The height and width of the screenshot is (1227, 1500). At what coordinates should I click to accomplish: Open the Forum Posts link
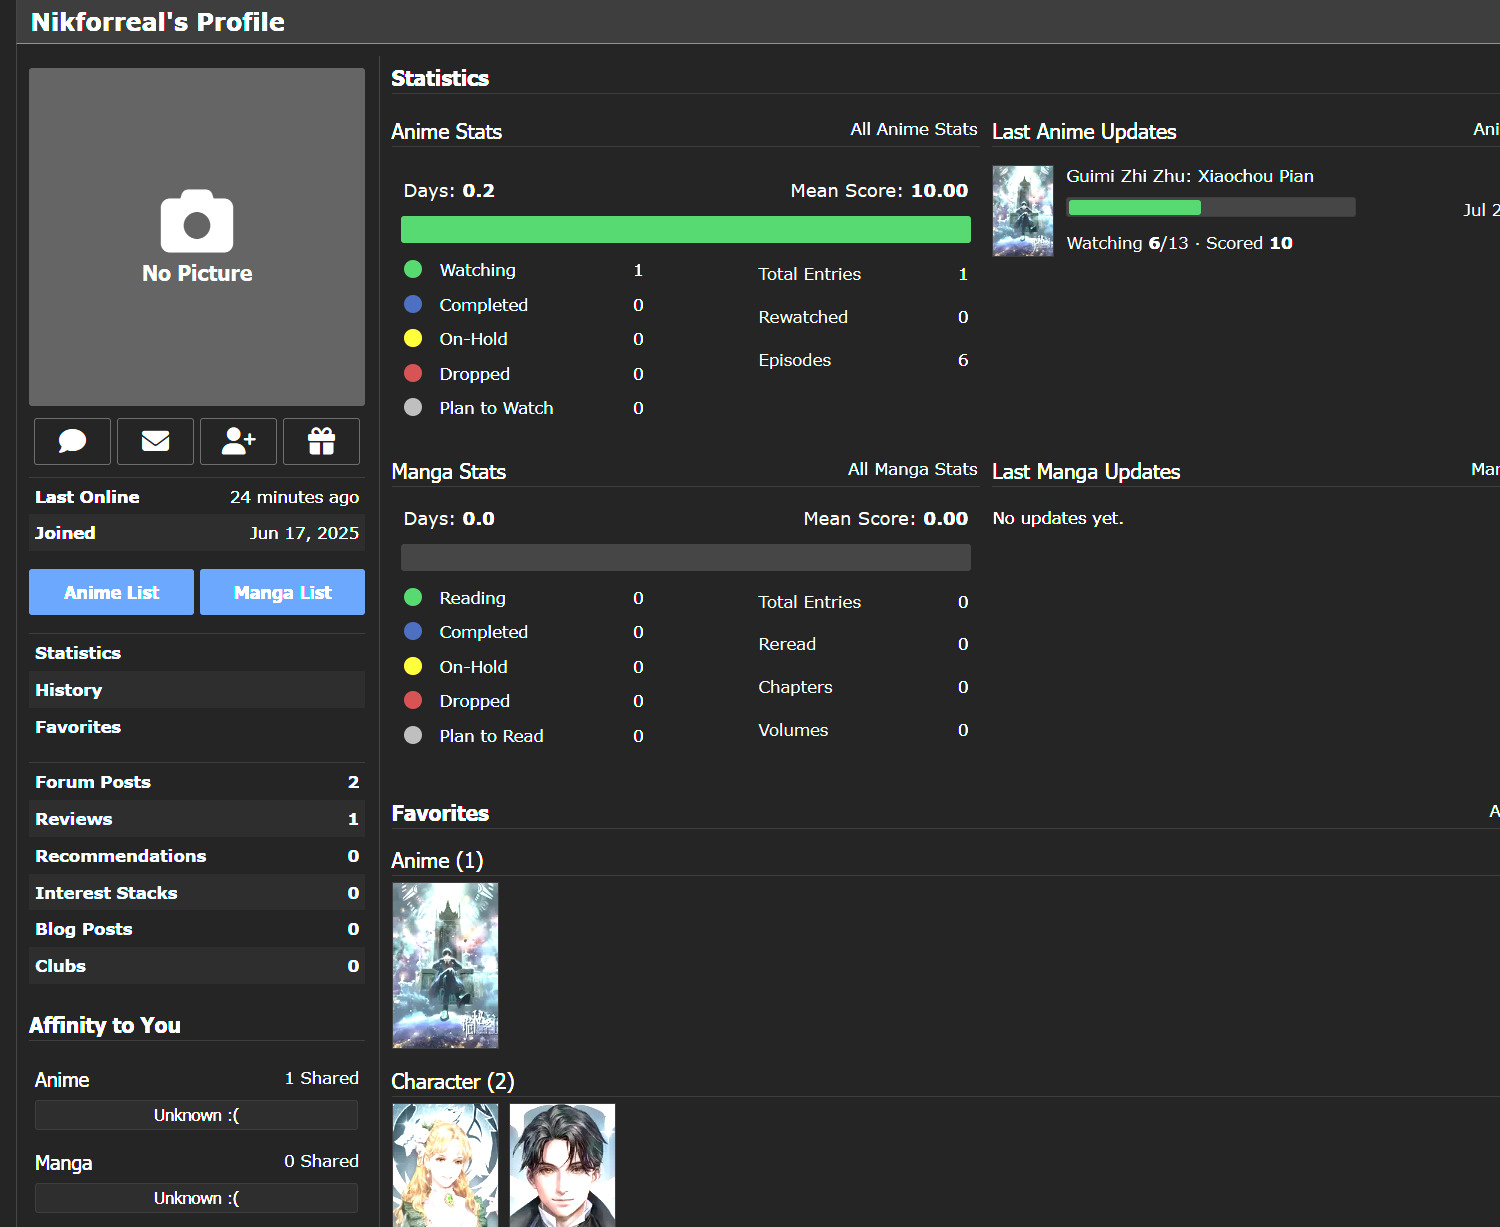pos(93,782)
